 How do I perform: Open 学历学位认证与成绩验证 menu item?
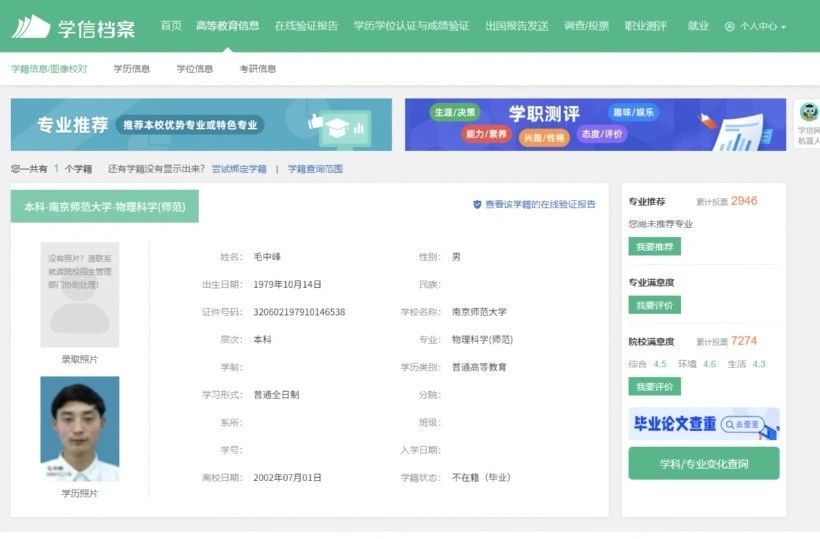[x=411, y=26]
